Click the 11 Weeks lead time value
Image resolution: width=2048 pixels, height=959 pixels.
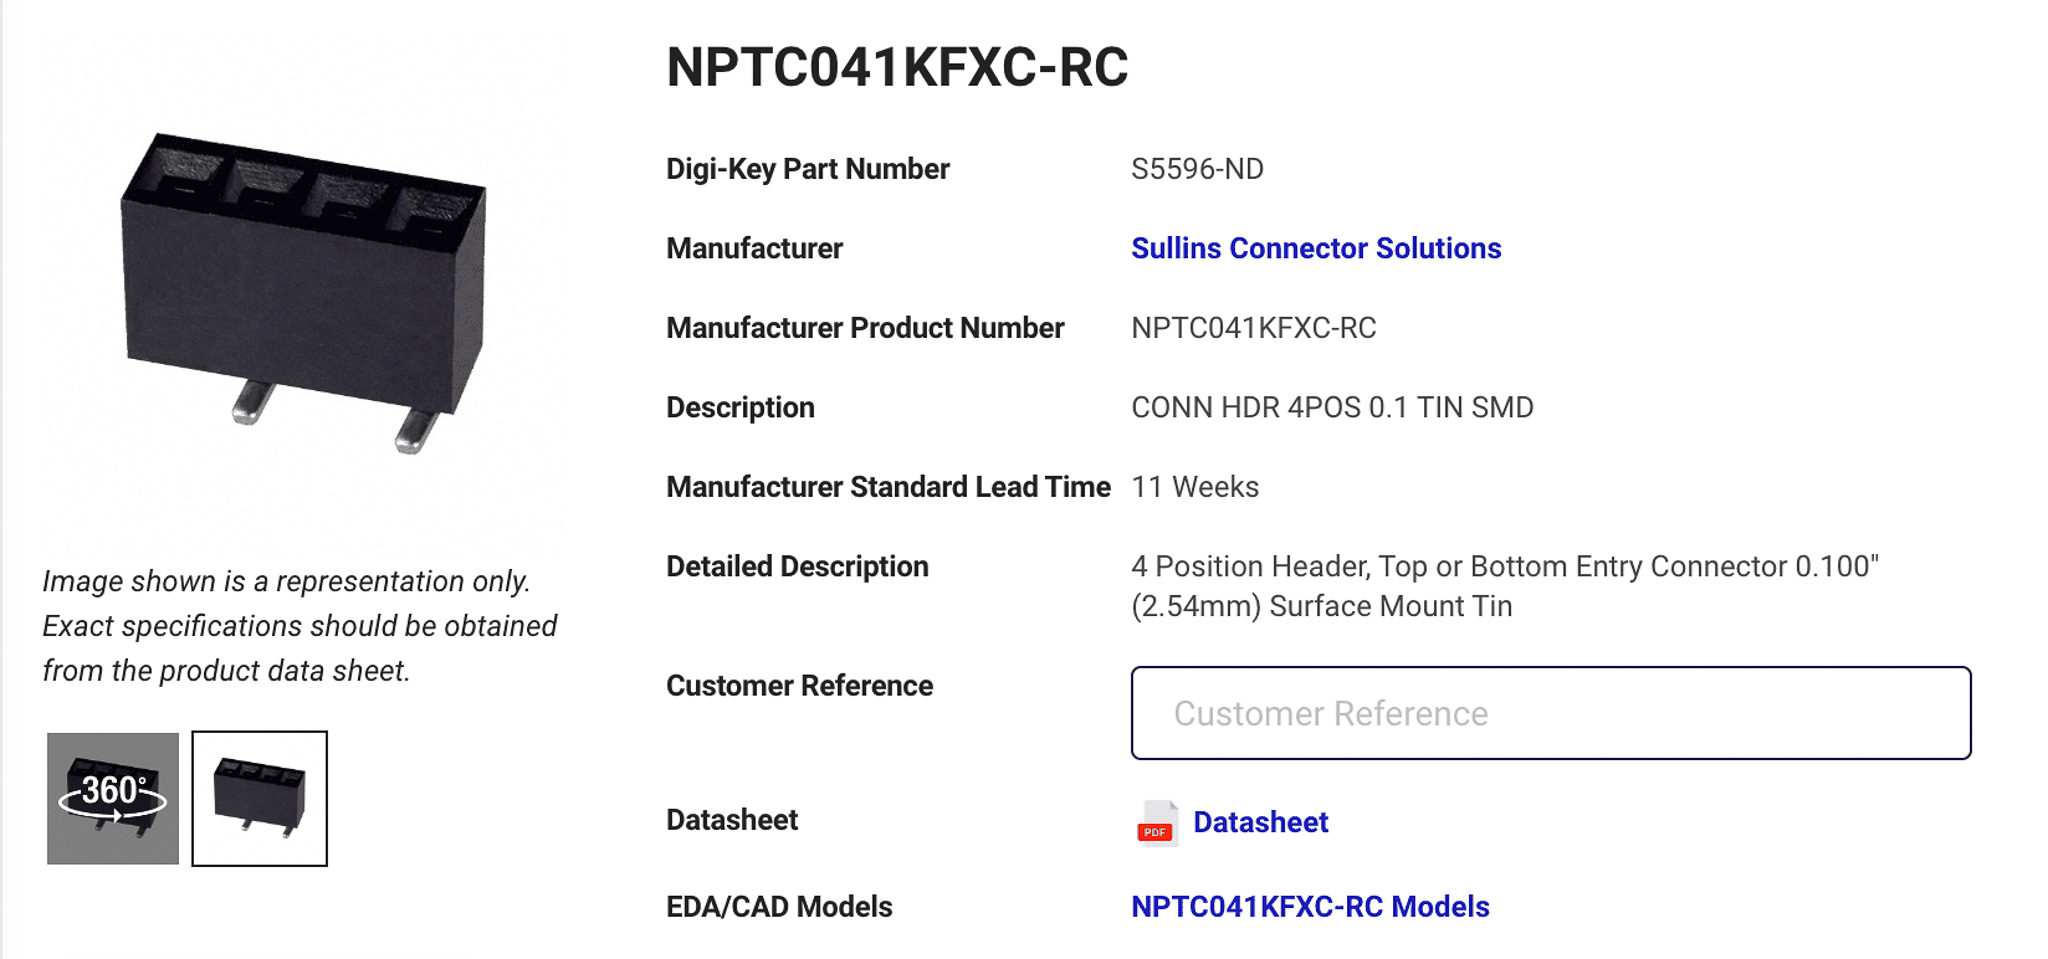pyautogui.click(x=1195, y=487)
